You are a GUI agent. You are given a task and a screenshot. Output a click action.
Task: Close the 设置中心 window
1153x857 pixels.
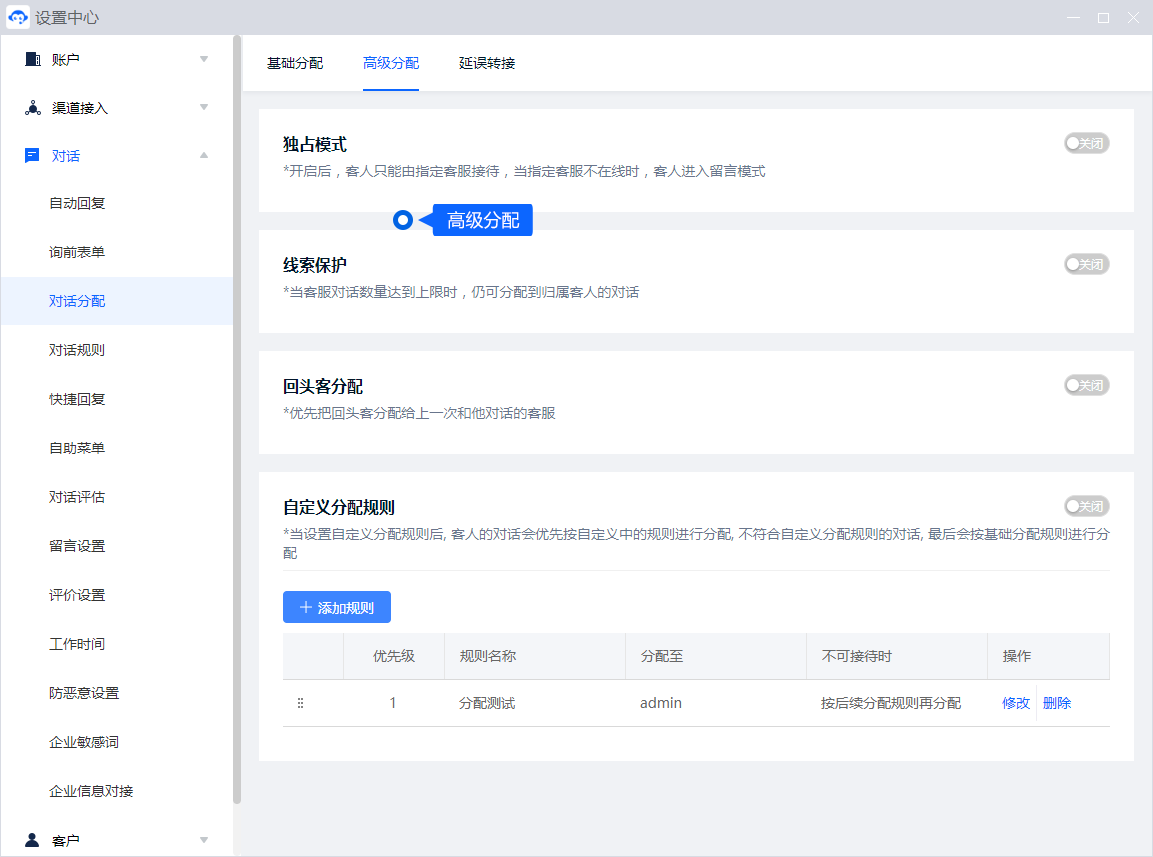point(1133,18)
